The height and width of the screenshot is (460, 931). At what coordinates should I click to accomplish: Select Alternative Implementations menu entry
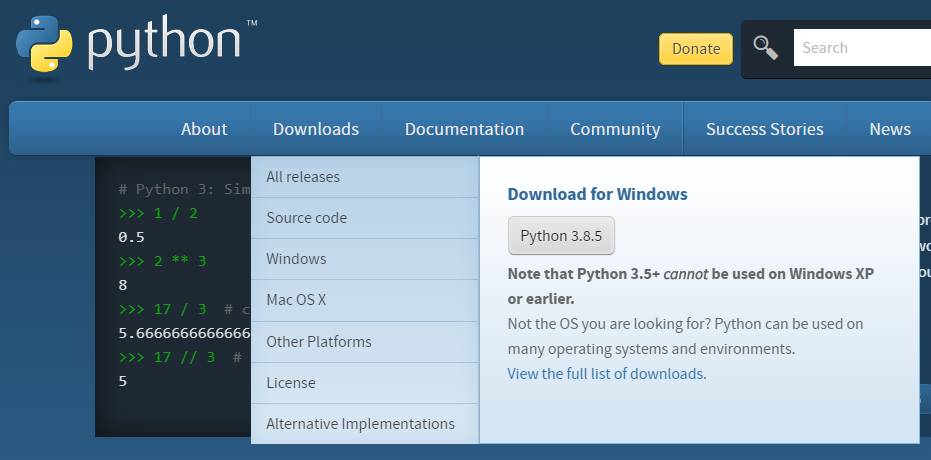coord(365,424)
